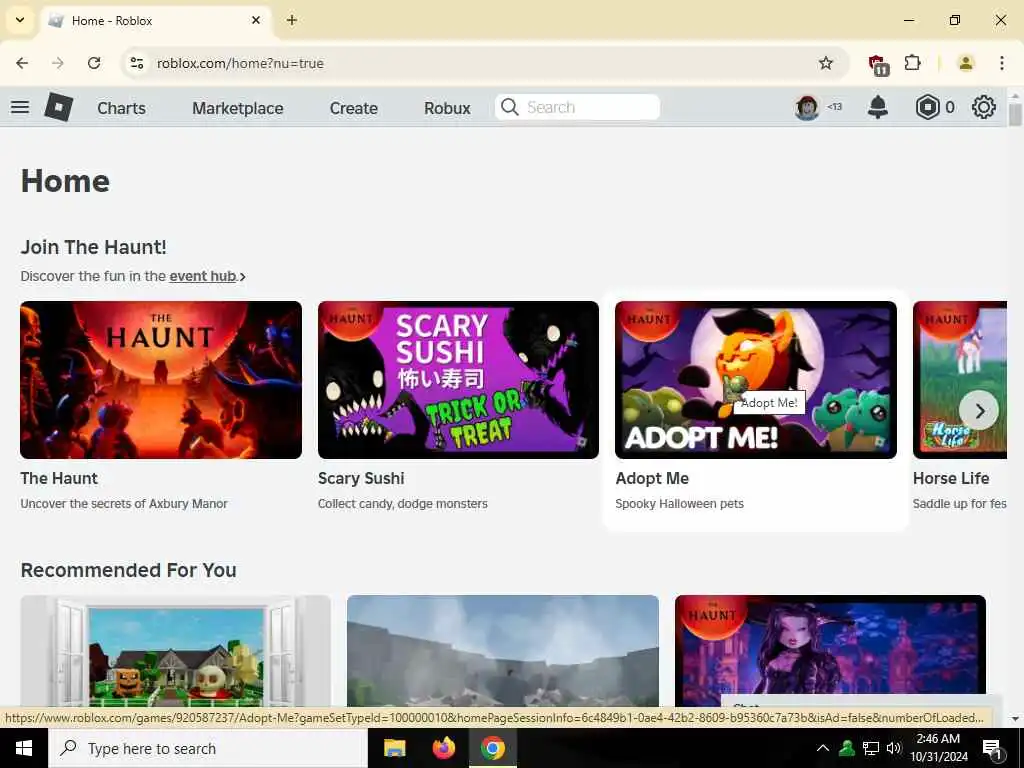The width and height of the screenshot is (1024, 768).
Task: Go forward in Chrome
Action: click(58, 63)
